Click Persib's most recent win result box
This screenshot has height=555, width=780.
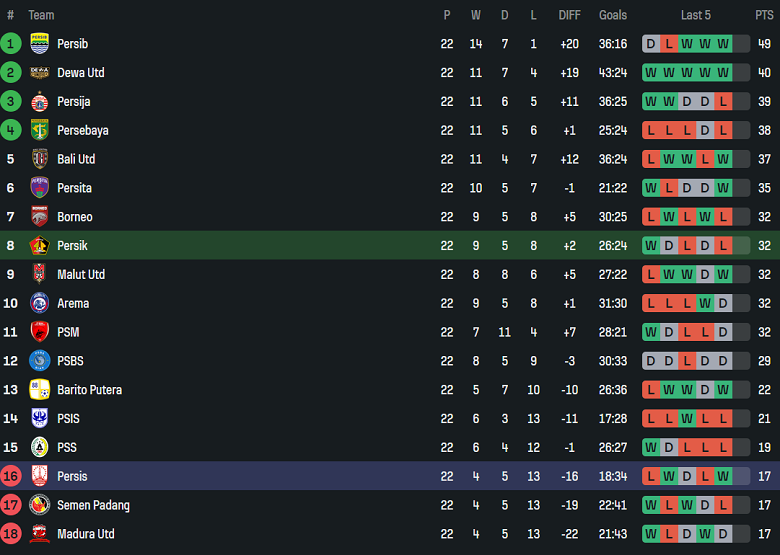723,44
